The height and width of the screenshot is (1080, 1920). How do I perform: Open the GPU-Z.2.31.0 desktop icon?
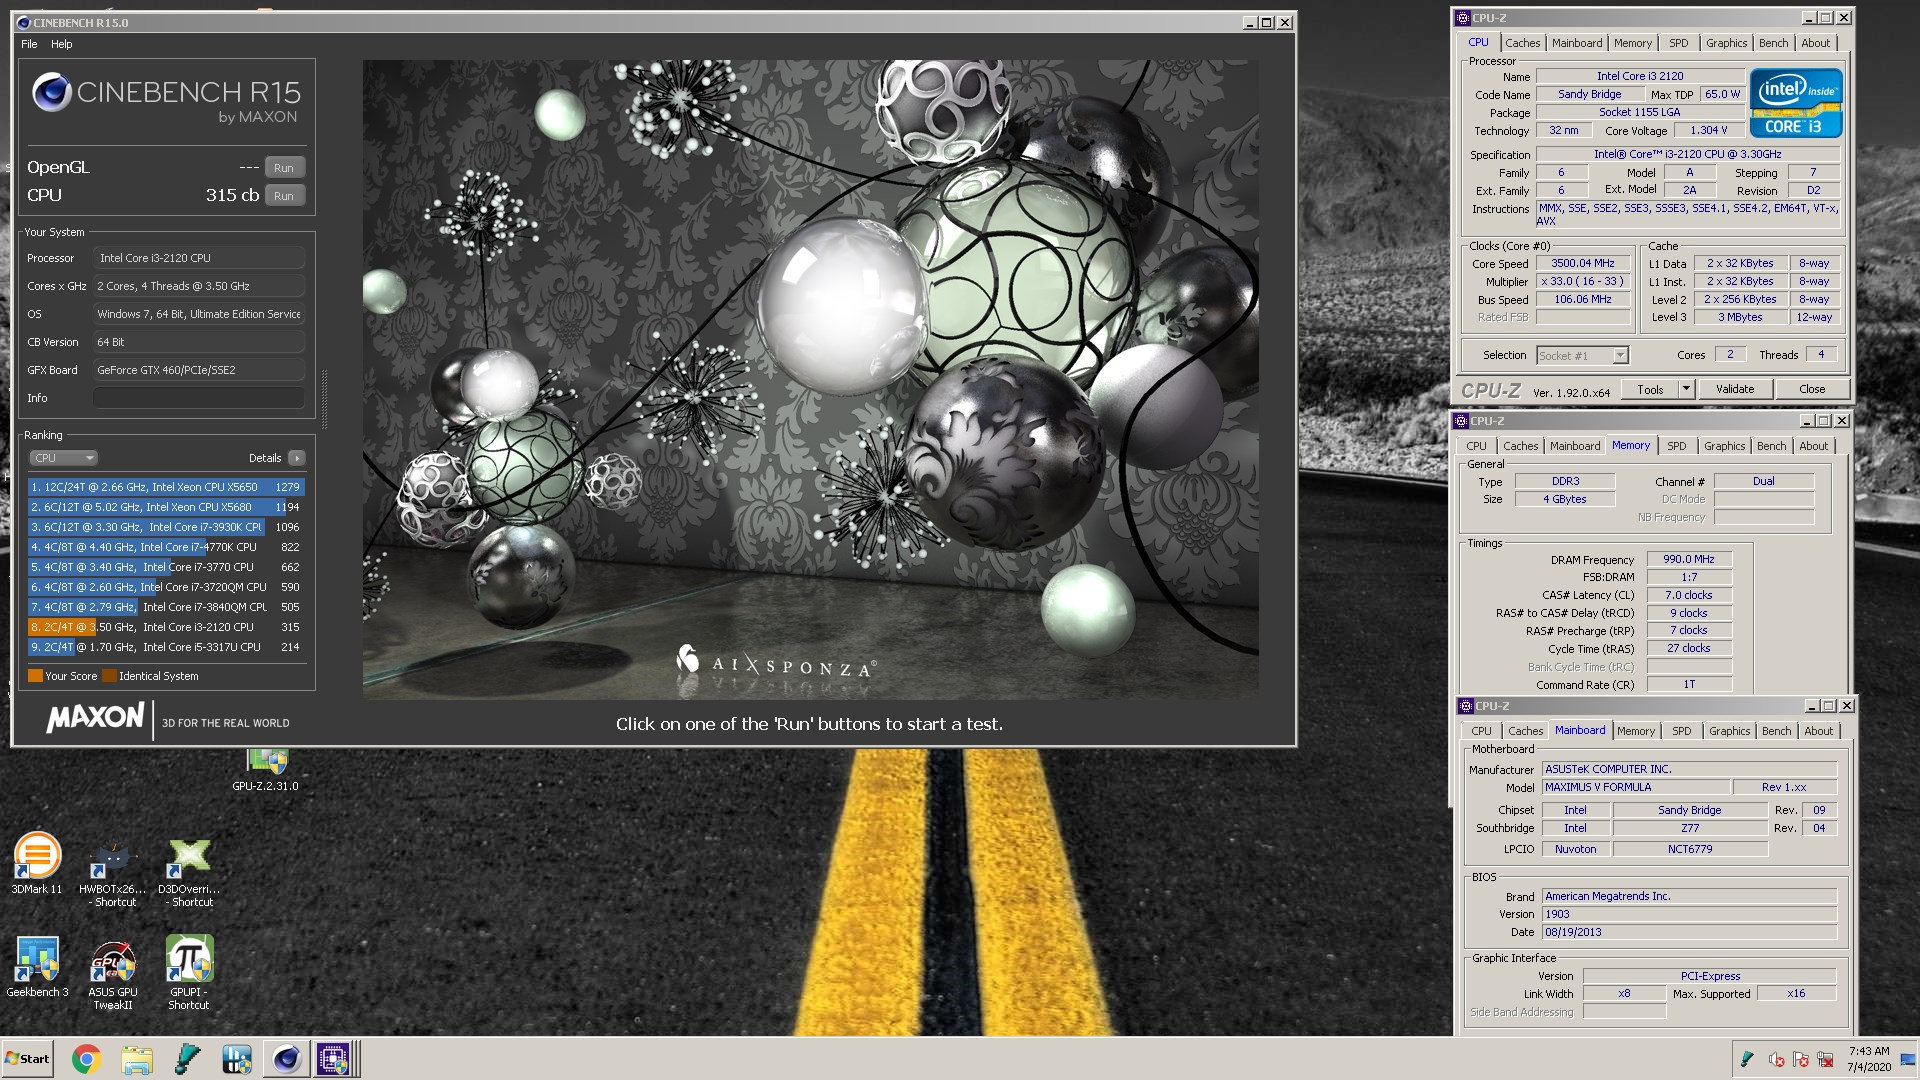(x=266, y=768)
